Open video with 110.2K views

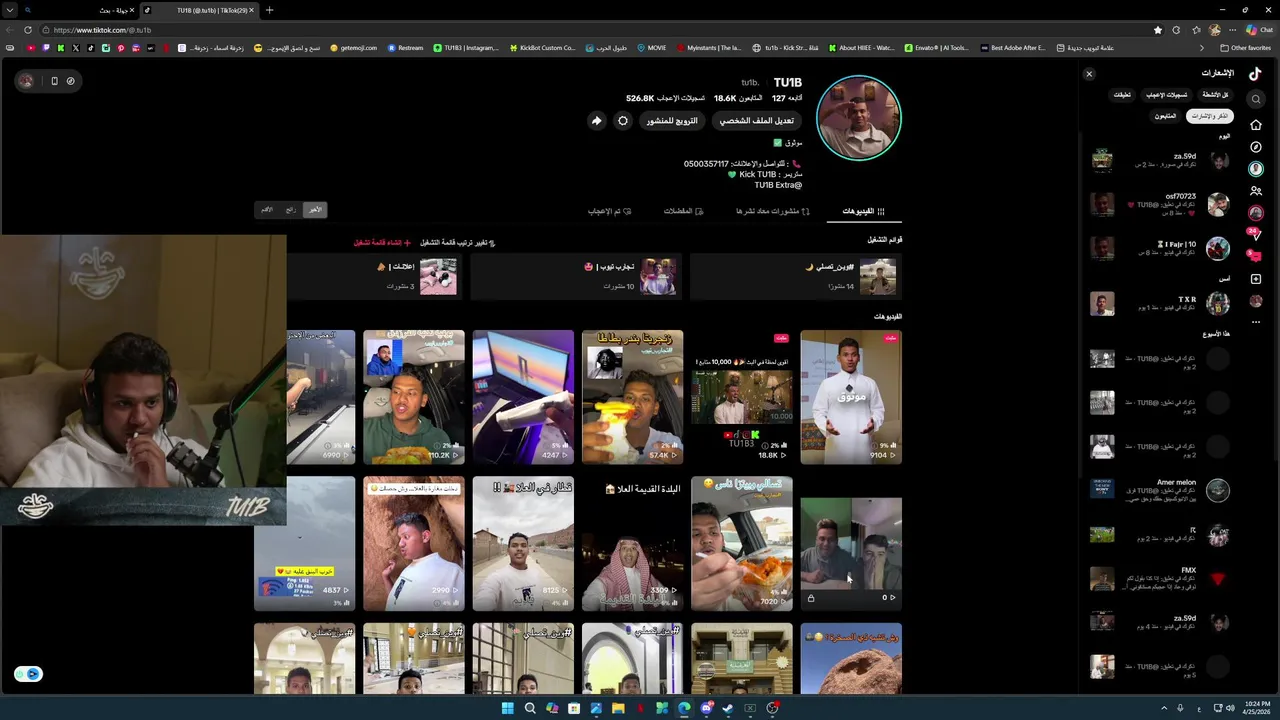pyautogui.click(x=414, y=397)
